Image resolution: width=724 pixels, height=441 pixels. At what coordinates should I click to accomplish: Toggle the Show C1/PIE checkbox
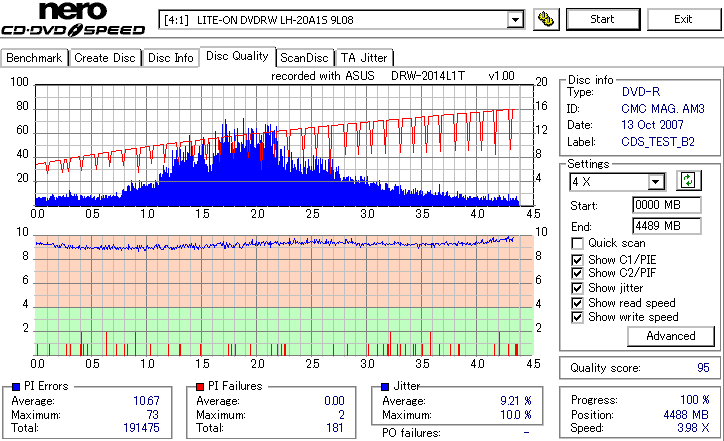point(577,260)
